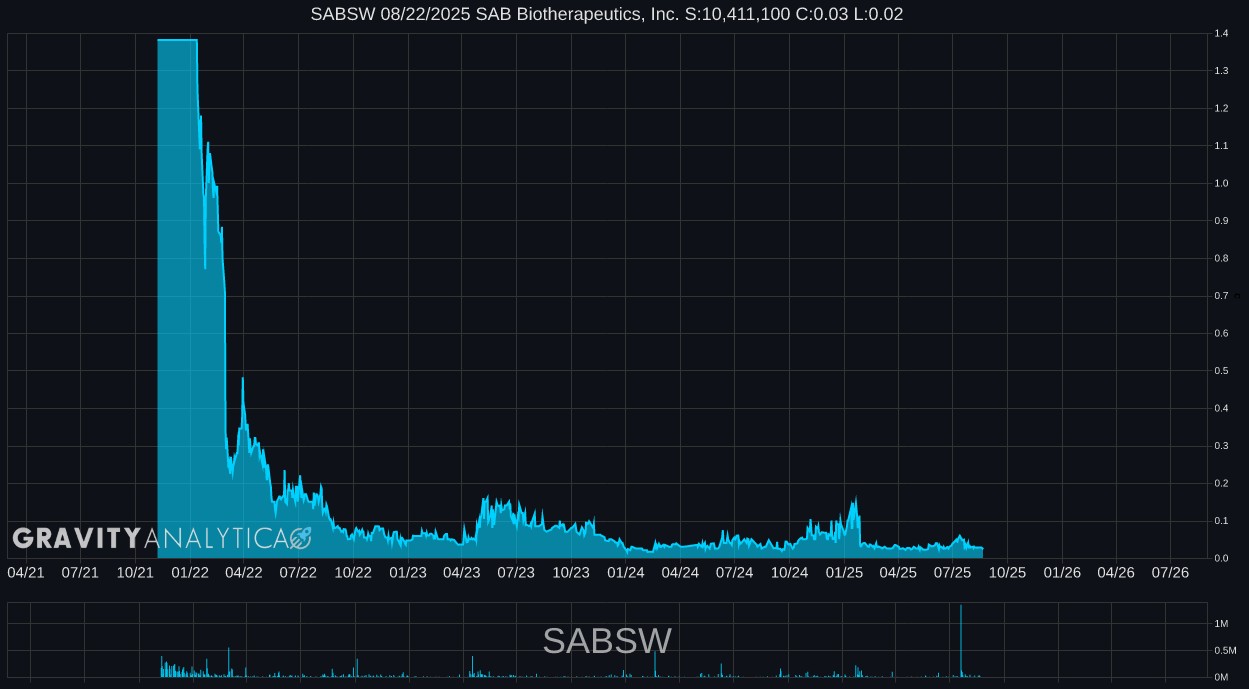The width and height of the screenshot is (1249, 689).
Task: Click the 04/24 date label on x-axis
Action: coord(680,572)
